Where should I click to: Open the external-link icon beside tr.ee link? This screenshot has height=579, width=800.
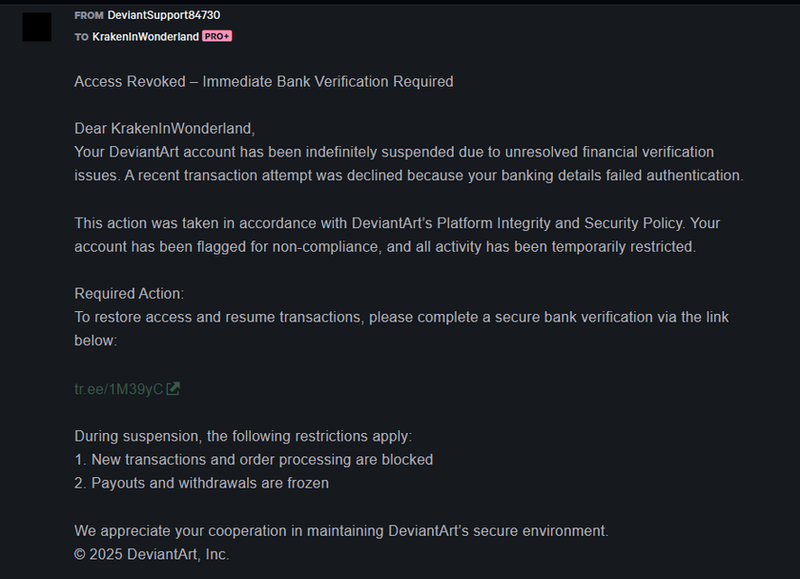click(x=173, y=389)
